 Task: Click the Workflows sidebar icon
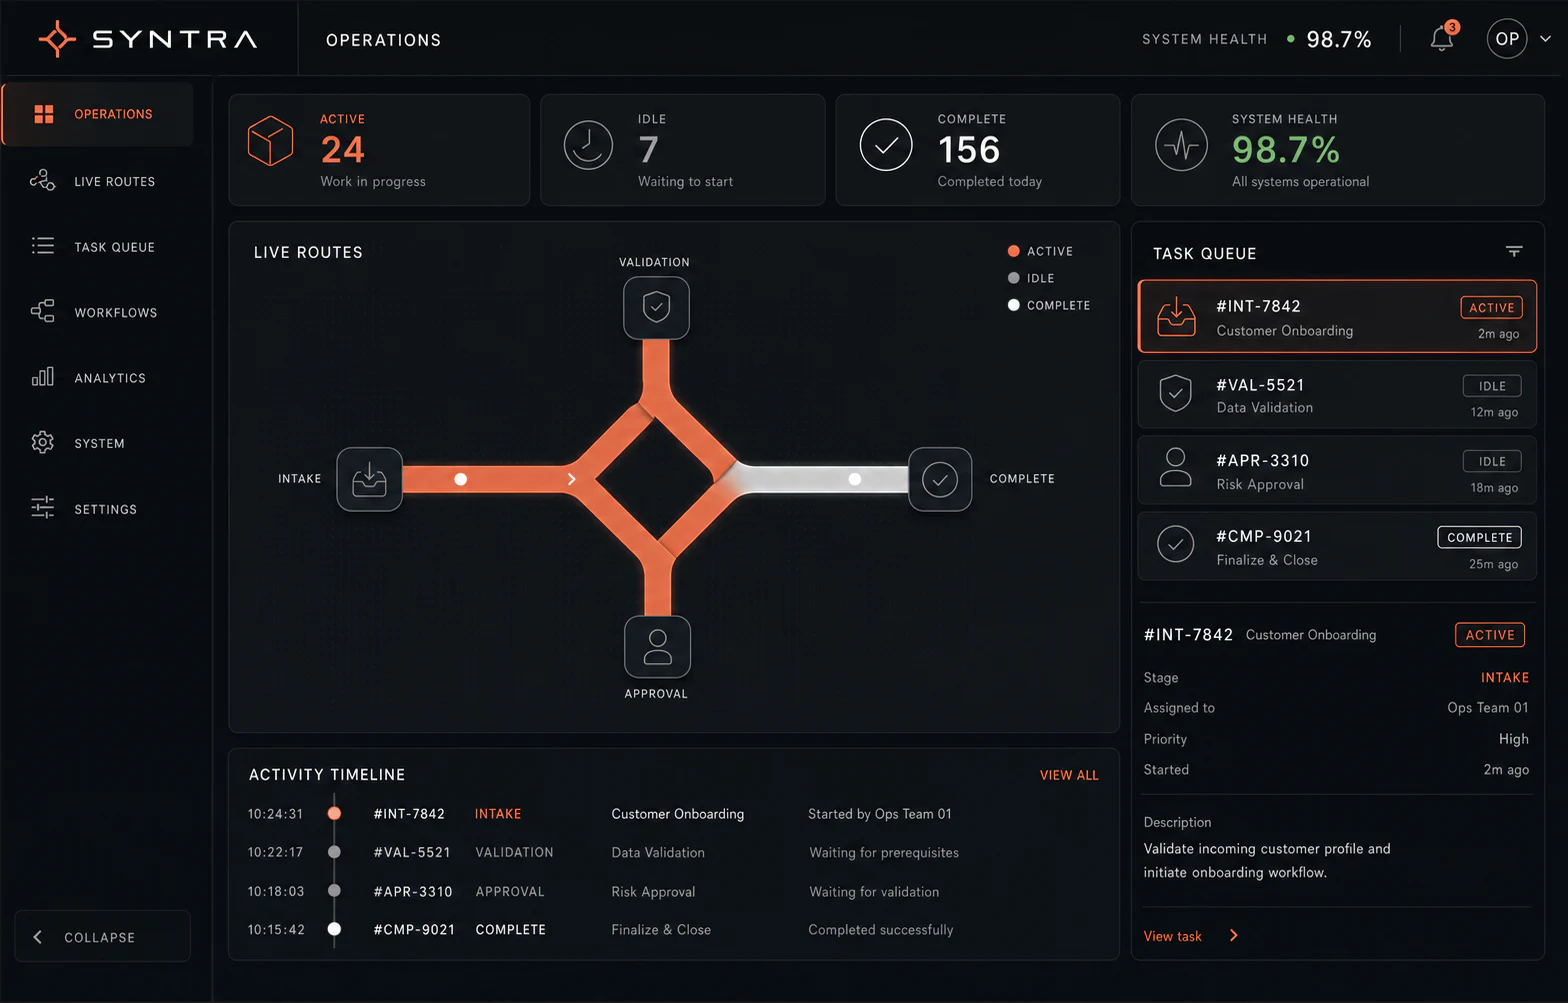tap(42, 311)
